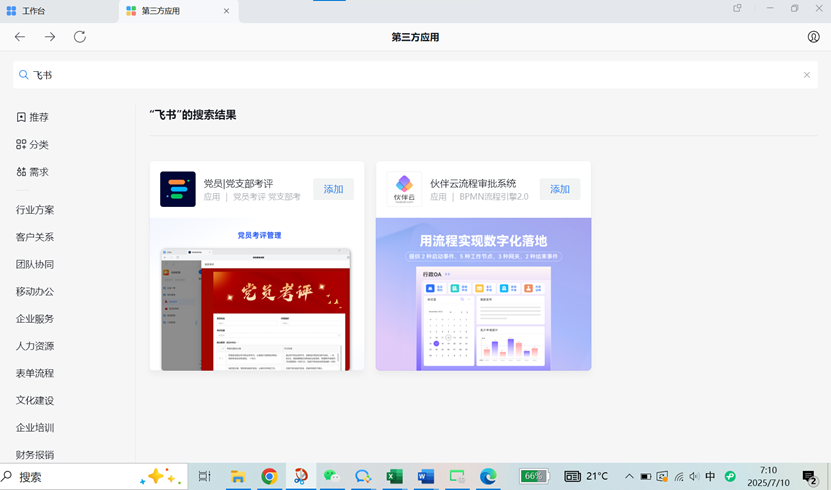Viewport: 831px width, 490px height.
Task: Open volume control in system tray
Action: click(x=694, y=476)
